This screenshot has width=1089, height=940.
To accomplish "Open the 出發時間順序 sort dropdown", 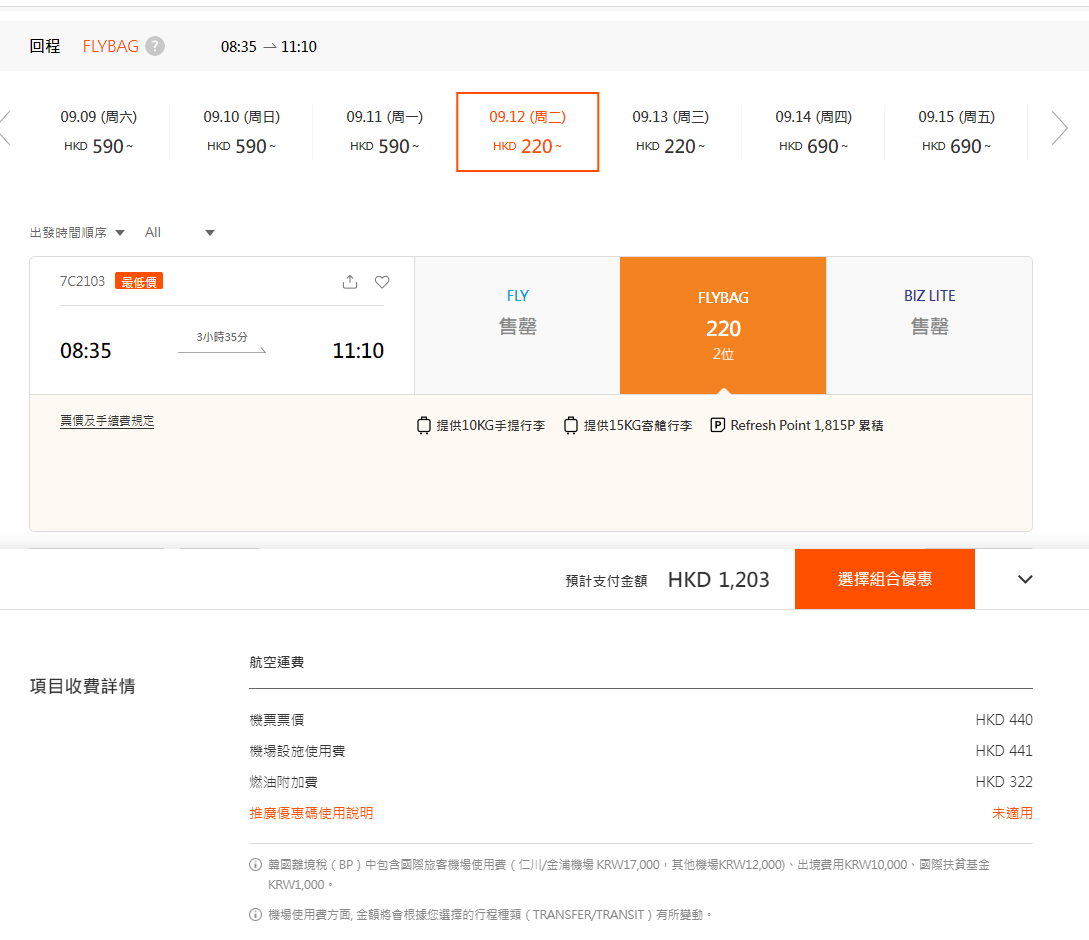I will [x=75, y=232].
